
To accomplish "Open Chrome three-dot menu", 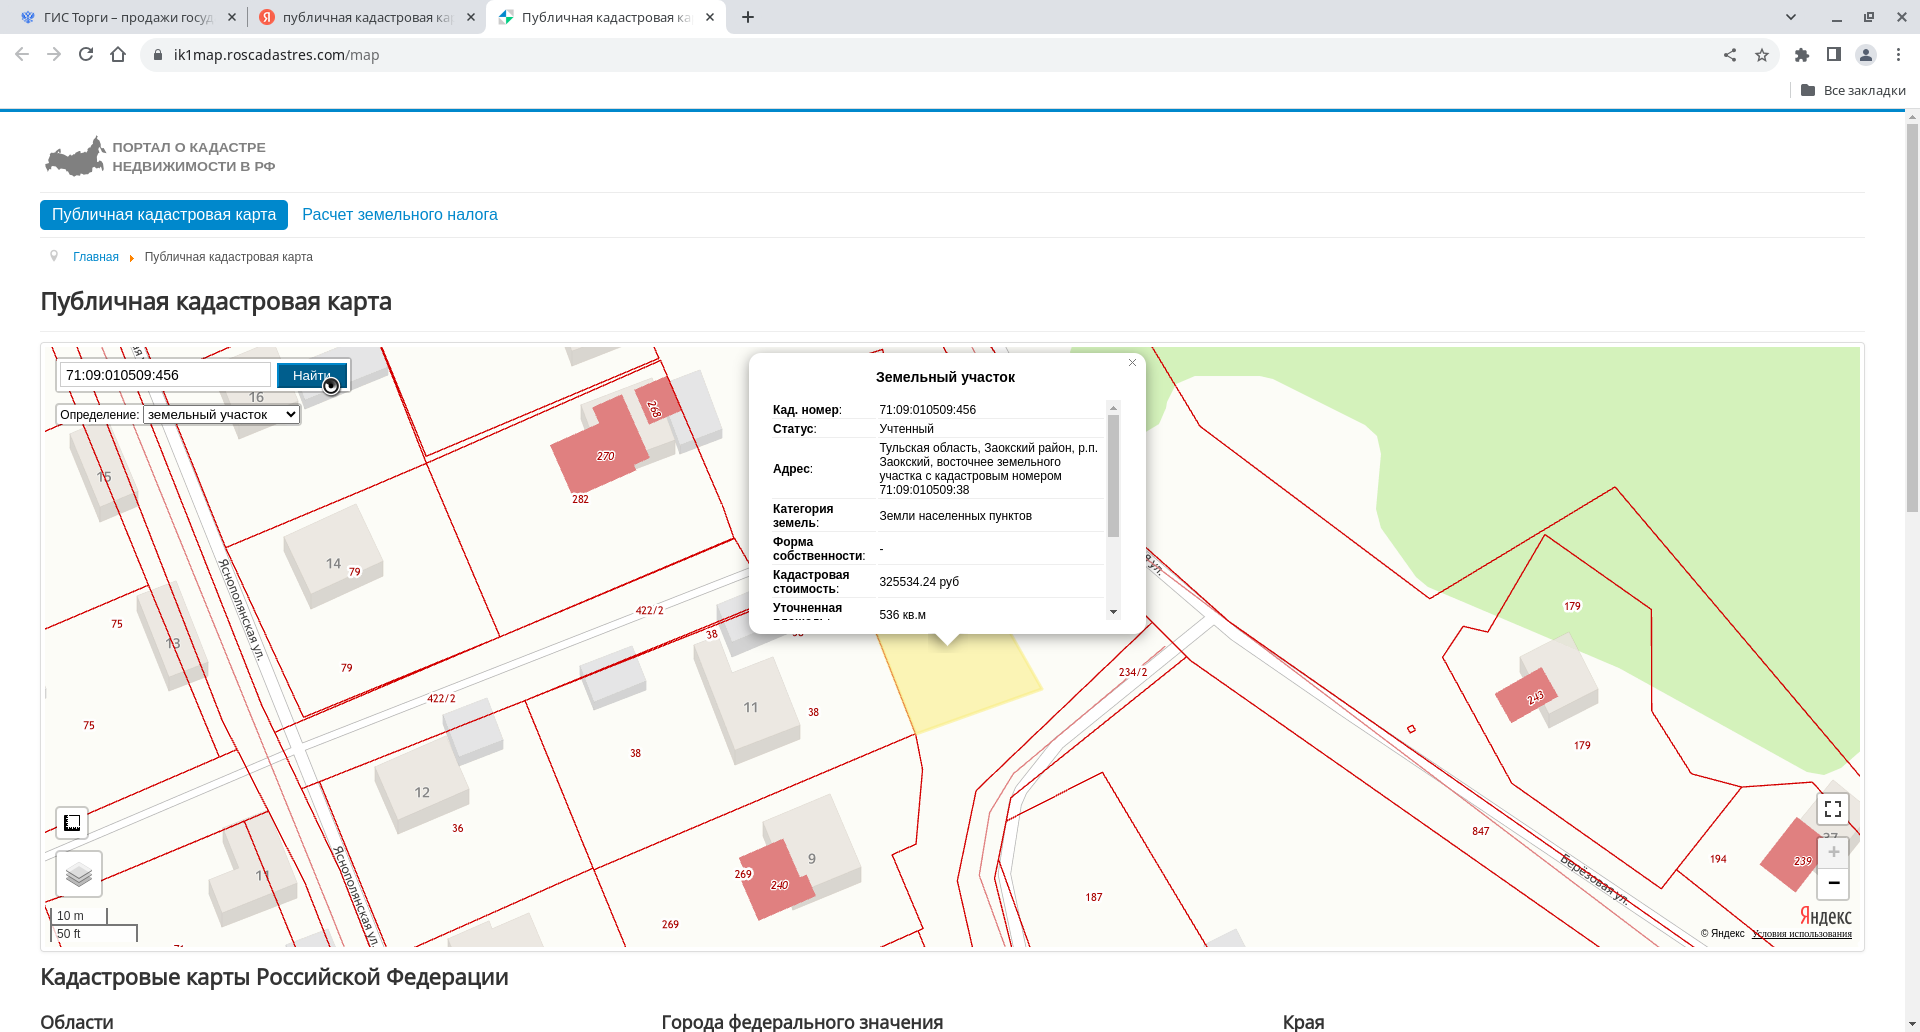I will tap(1898, 55).
